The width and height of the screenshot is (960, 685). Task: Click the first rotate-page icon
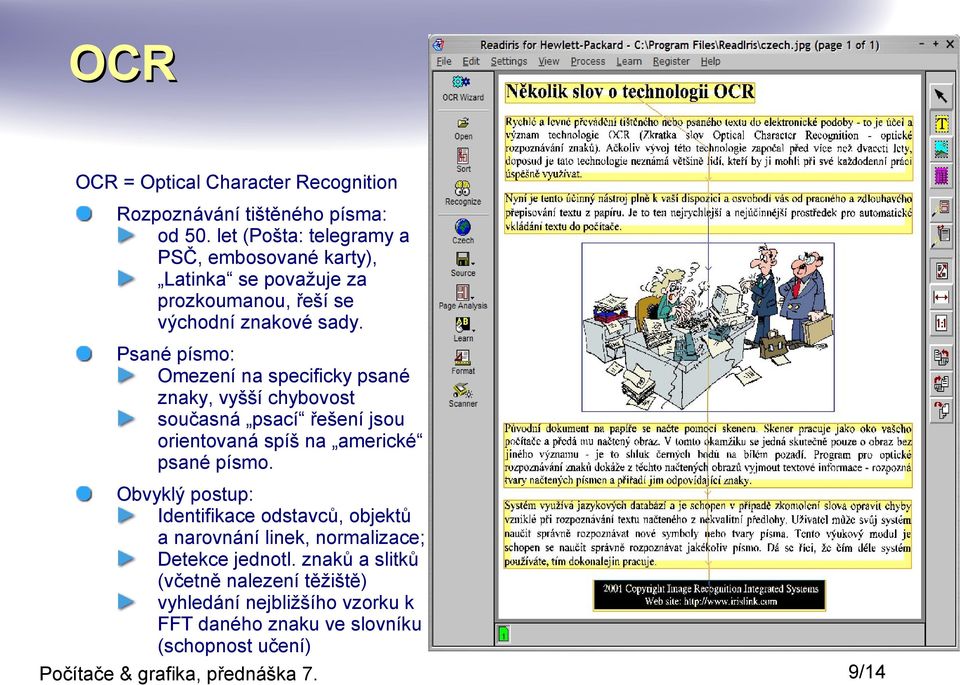[x=941, y=357]
